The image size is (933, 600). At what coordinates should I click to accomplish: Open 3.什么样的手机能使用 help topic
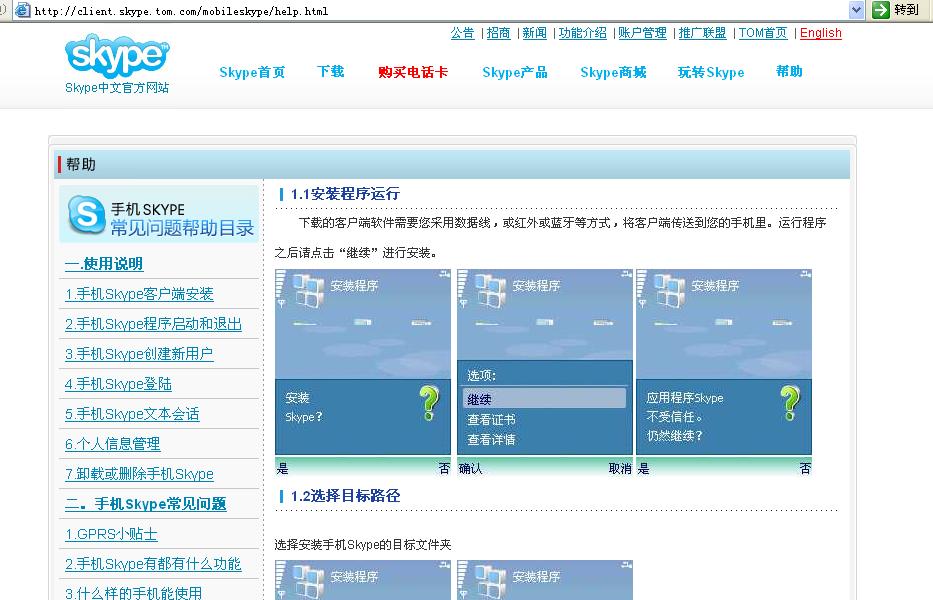(x=133, y=593)
